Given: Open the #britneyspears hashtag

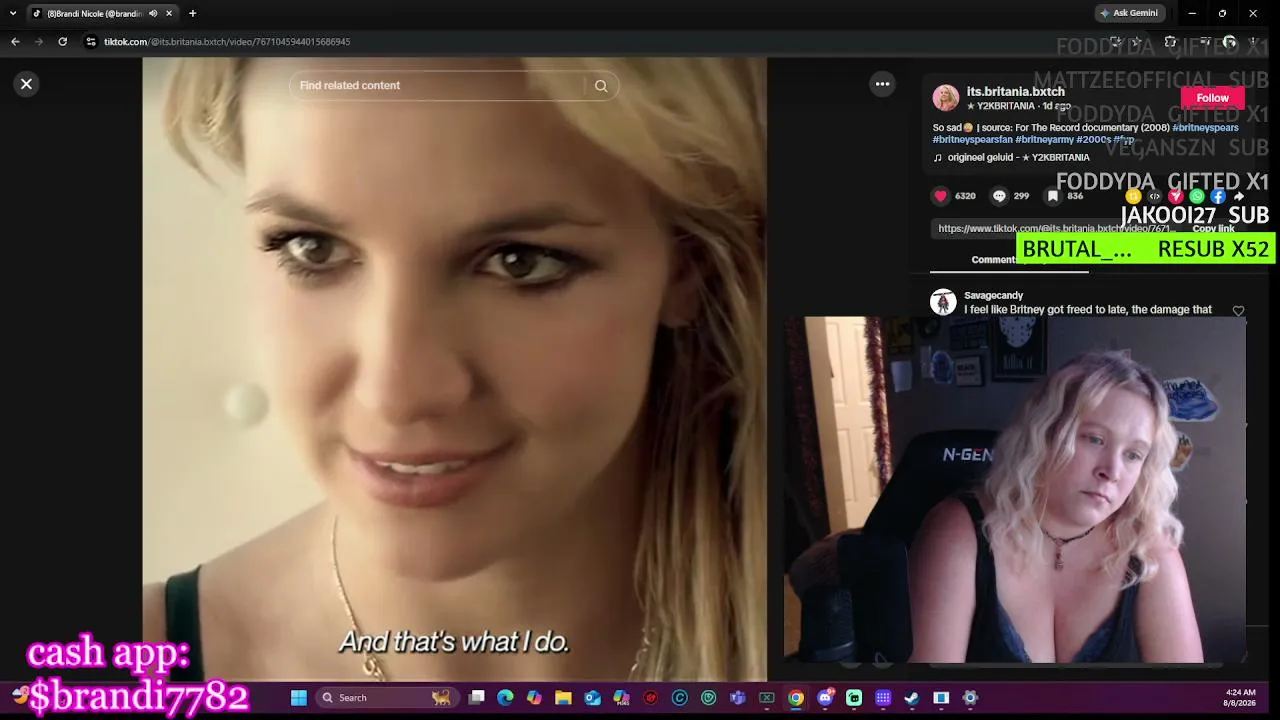Looking at the screenshot, I should [1205, 128].
